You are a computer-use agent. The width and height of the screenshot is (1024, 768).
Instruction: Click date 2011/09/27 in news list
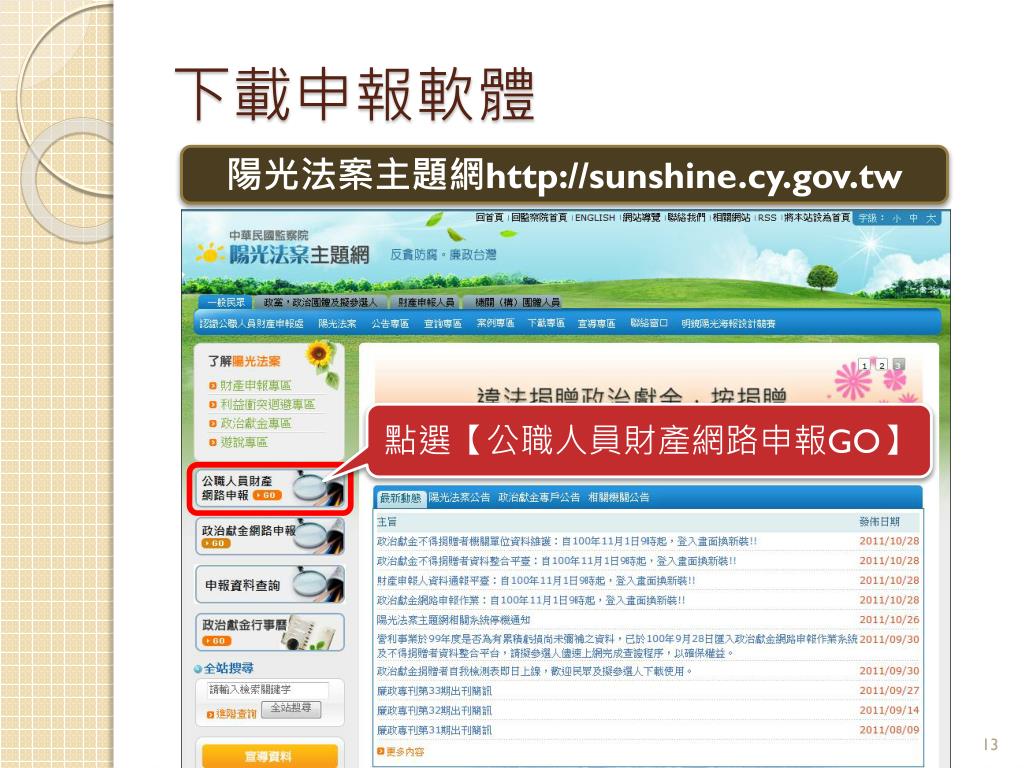coord(889,691)
